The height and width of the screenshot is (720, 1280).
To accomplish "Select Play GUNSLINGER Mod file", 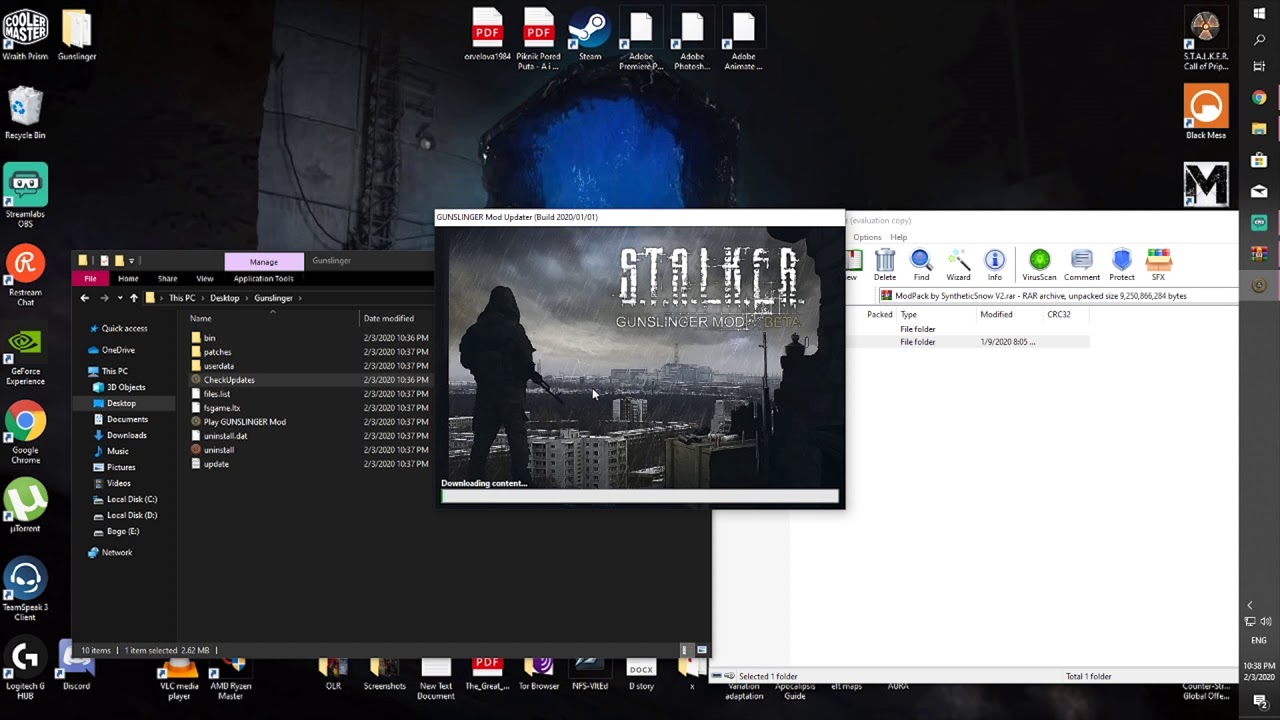I will tap(244, 422).
